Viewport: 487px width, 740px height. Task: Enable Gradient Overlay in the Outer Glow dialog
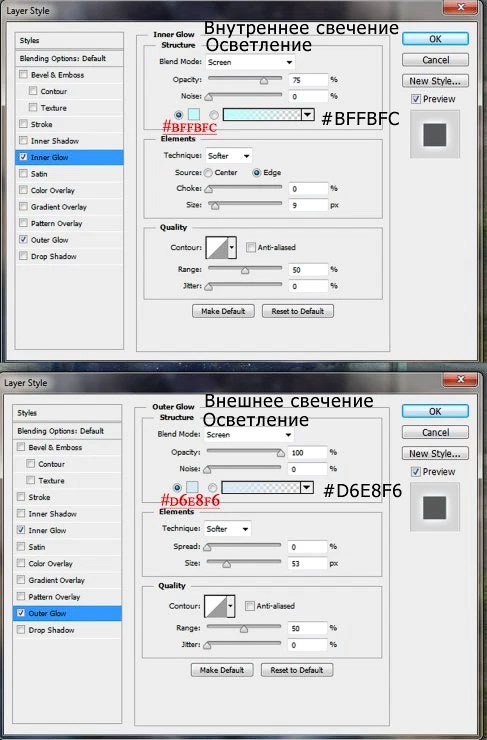pos(21,580)
